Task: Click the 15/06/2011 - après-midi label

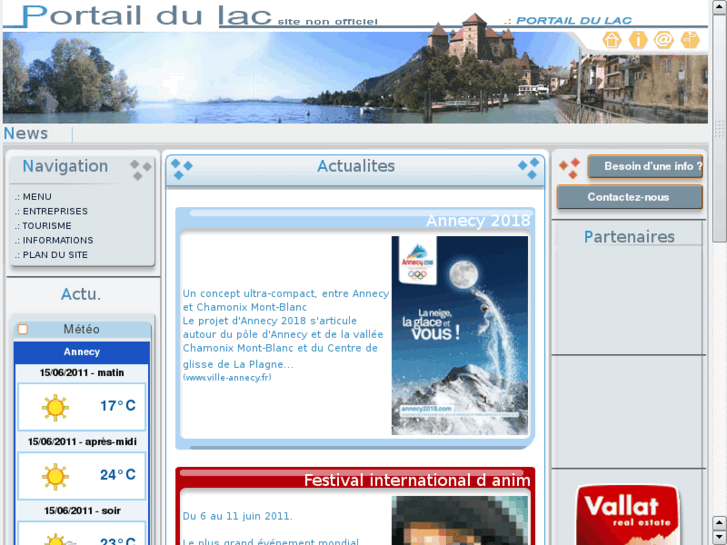Action: (82, 442)
